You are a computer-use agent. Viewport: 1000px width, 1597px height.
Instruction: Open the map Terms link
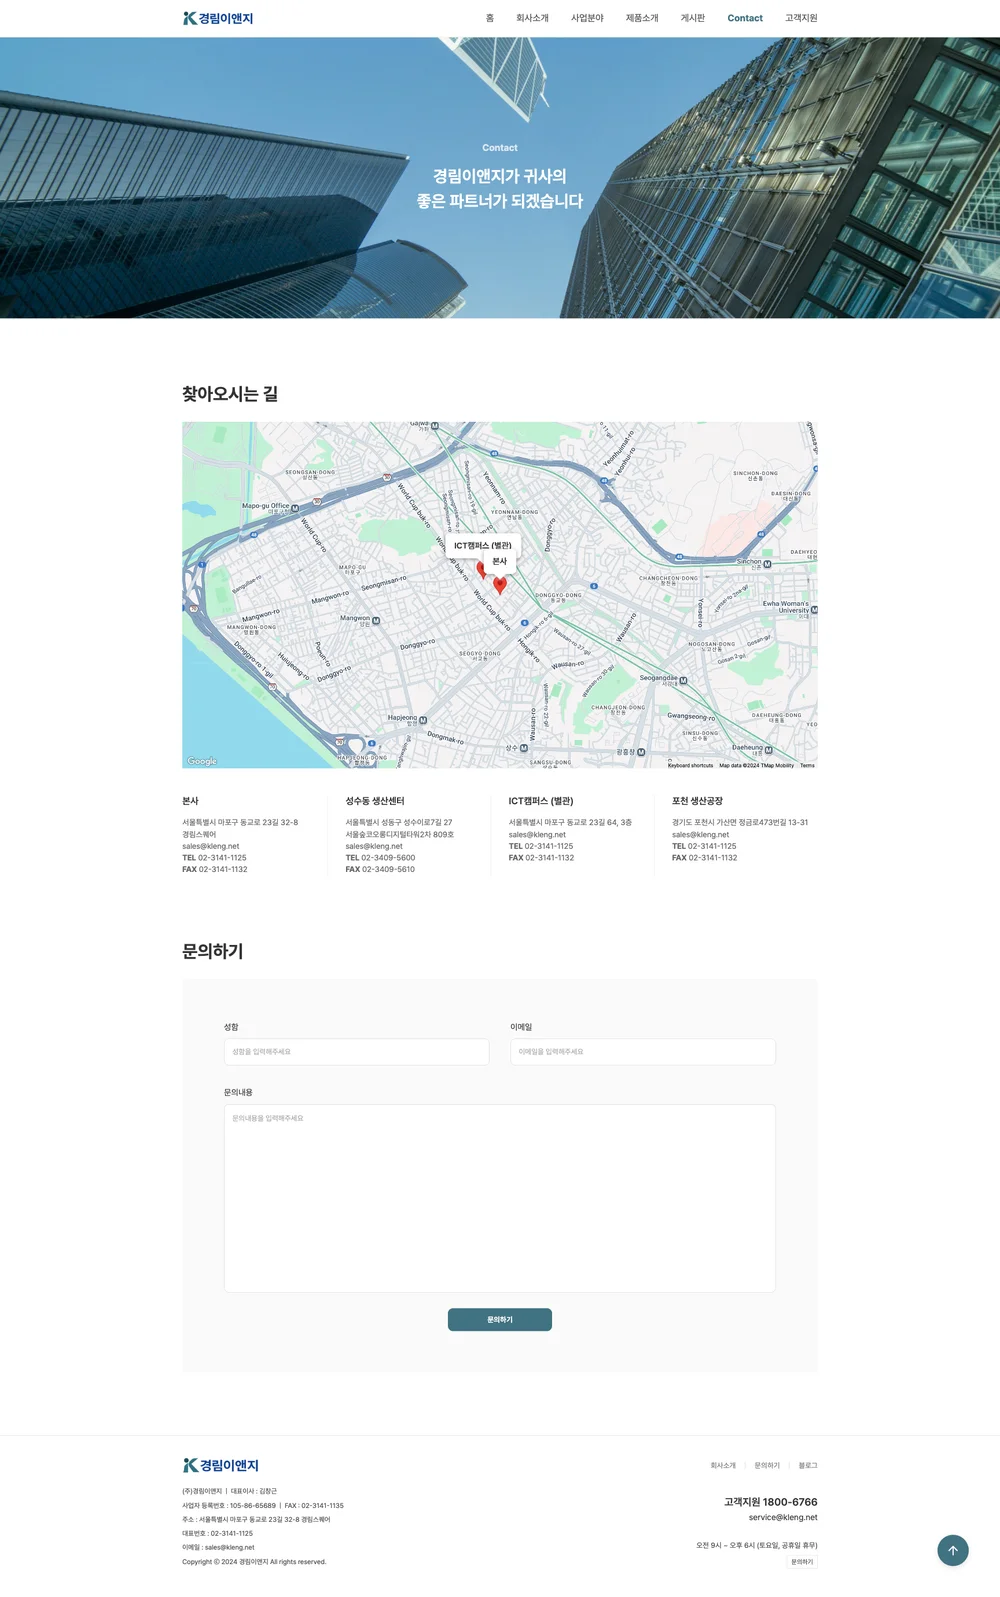click(807, 765)
